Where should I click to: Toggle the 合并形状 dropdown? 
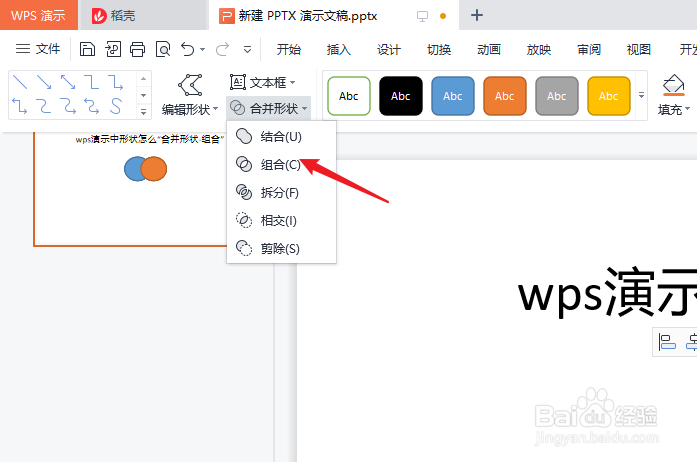[x=268, y=108]
